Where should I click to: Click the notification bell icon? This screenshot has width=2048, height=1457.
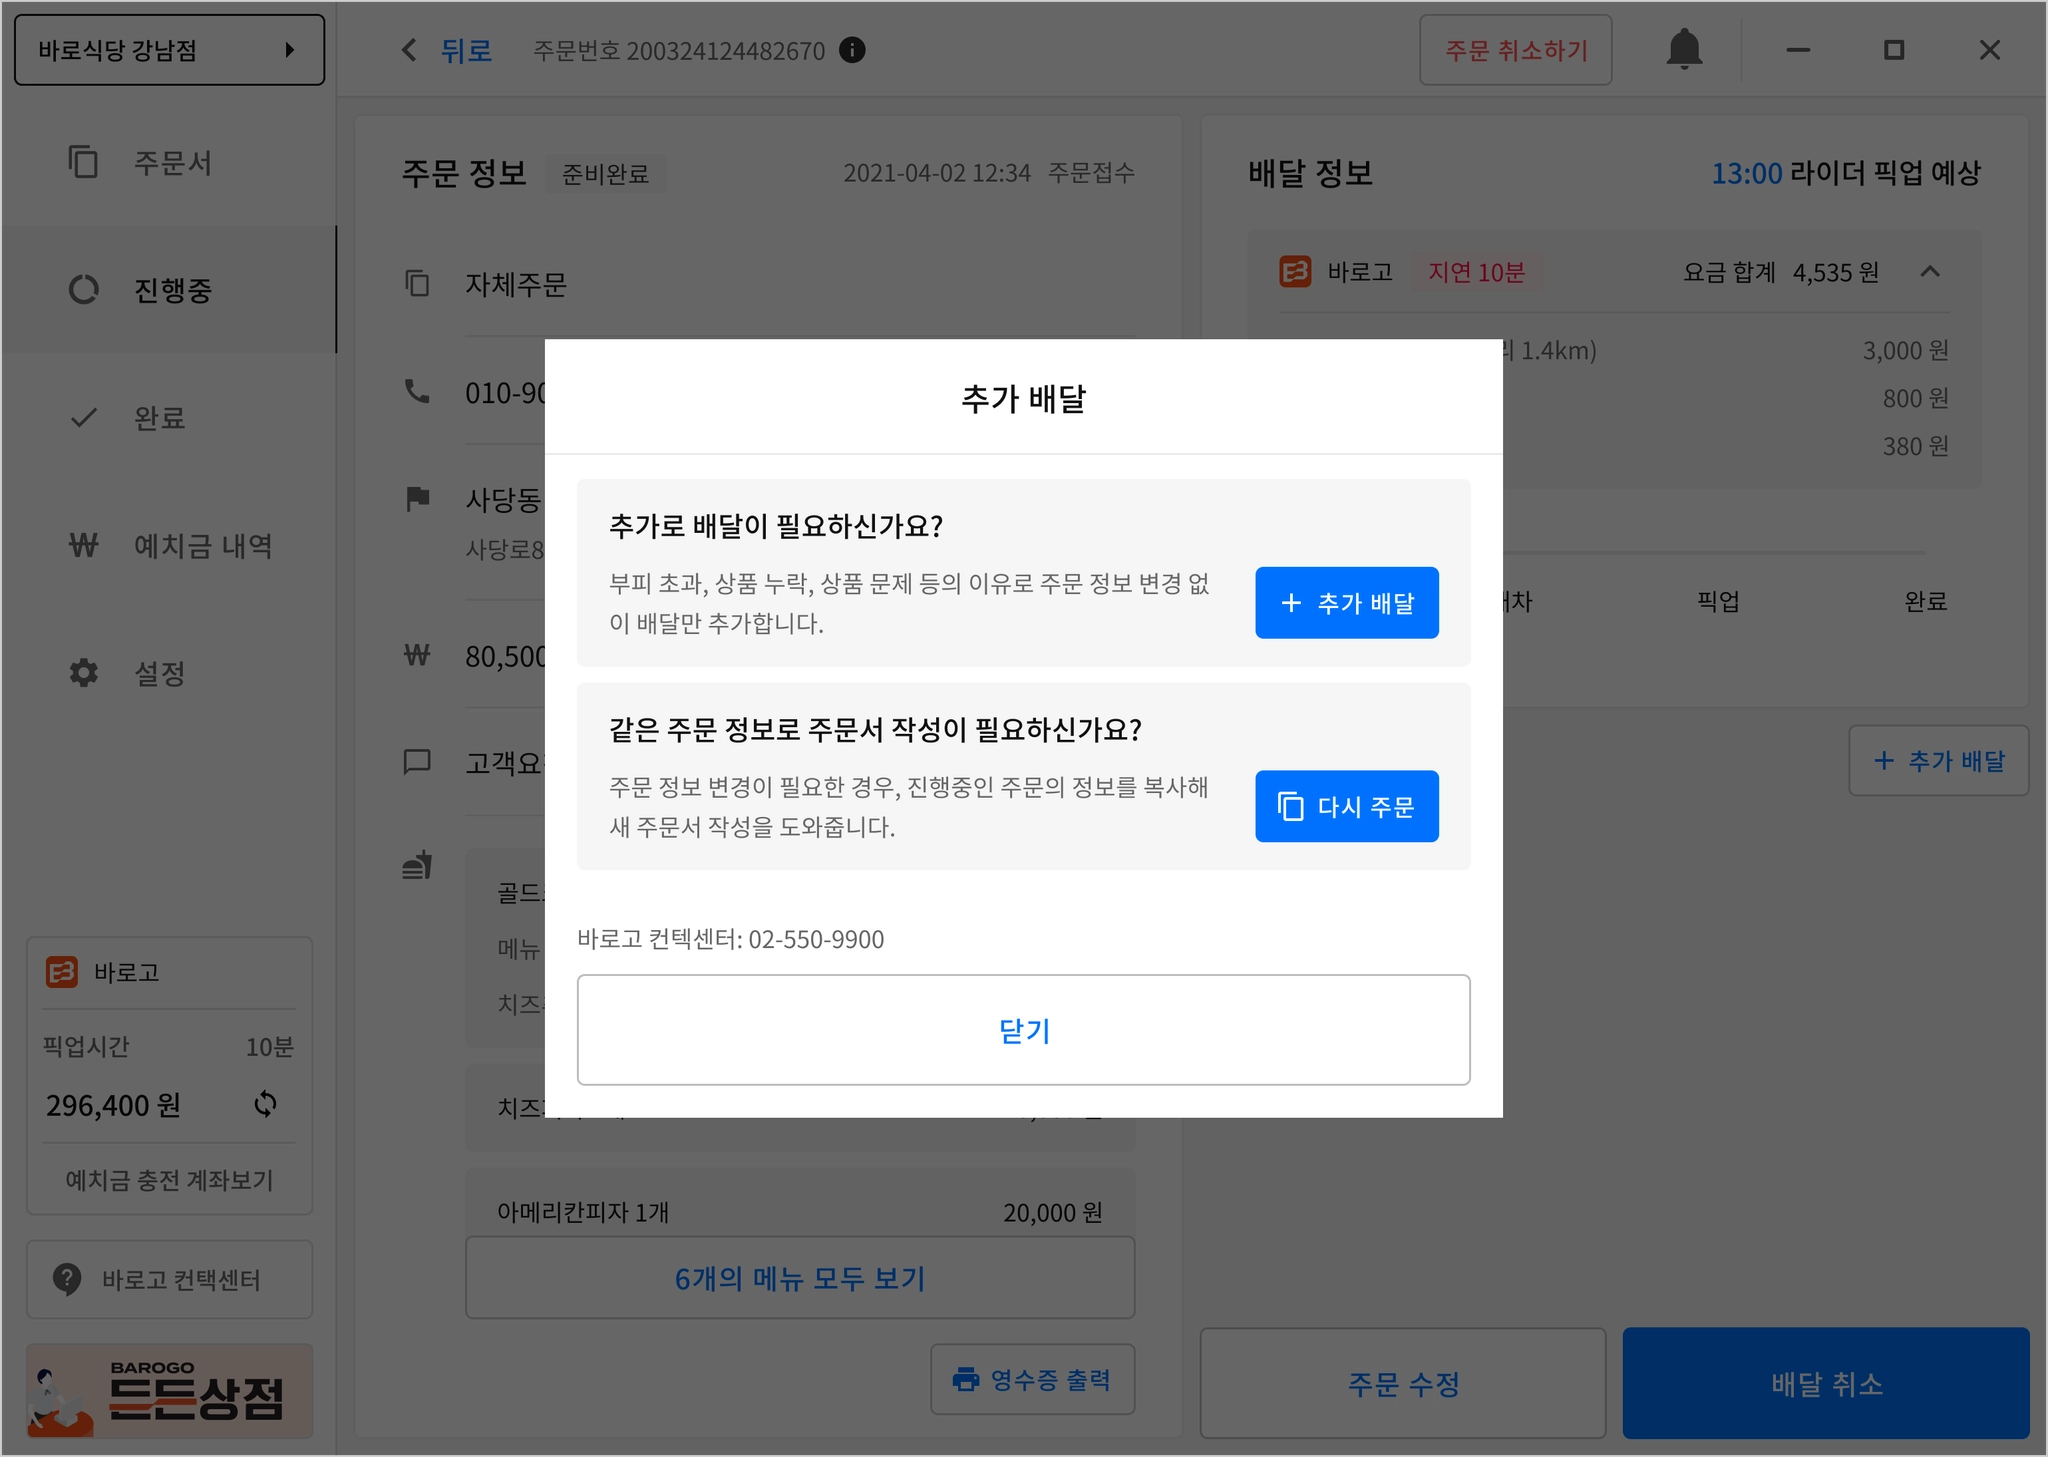click(1684, 49)
